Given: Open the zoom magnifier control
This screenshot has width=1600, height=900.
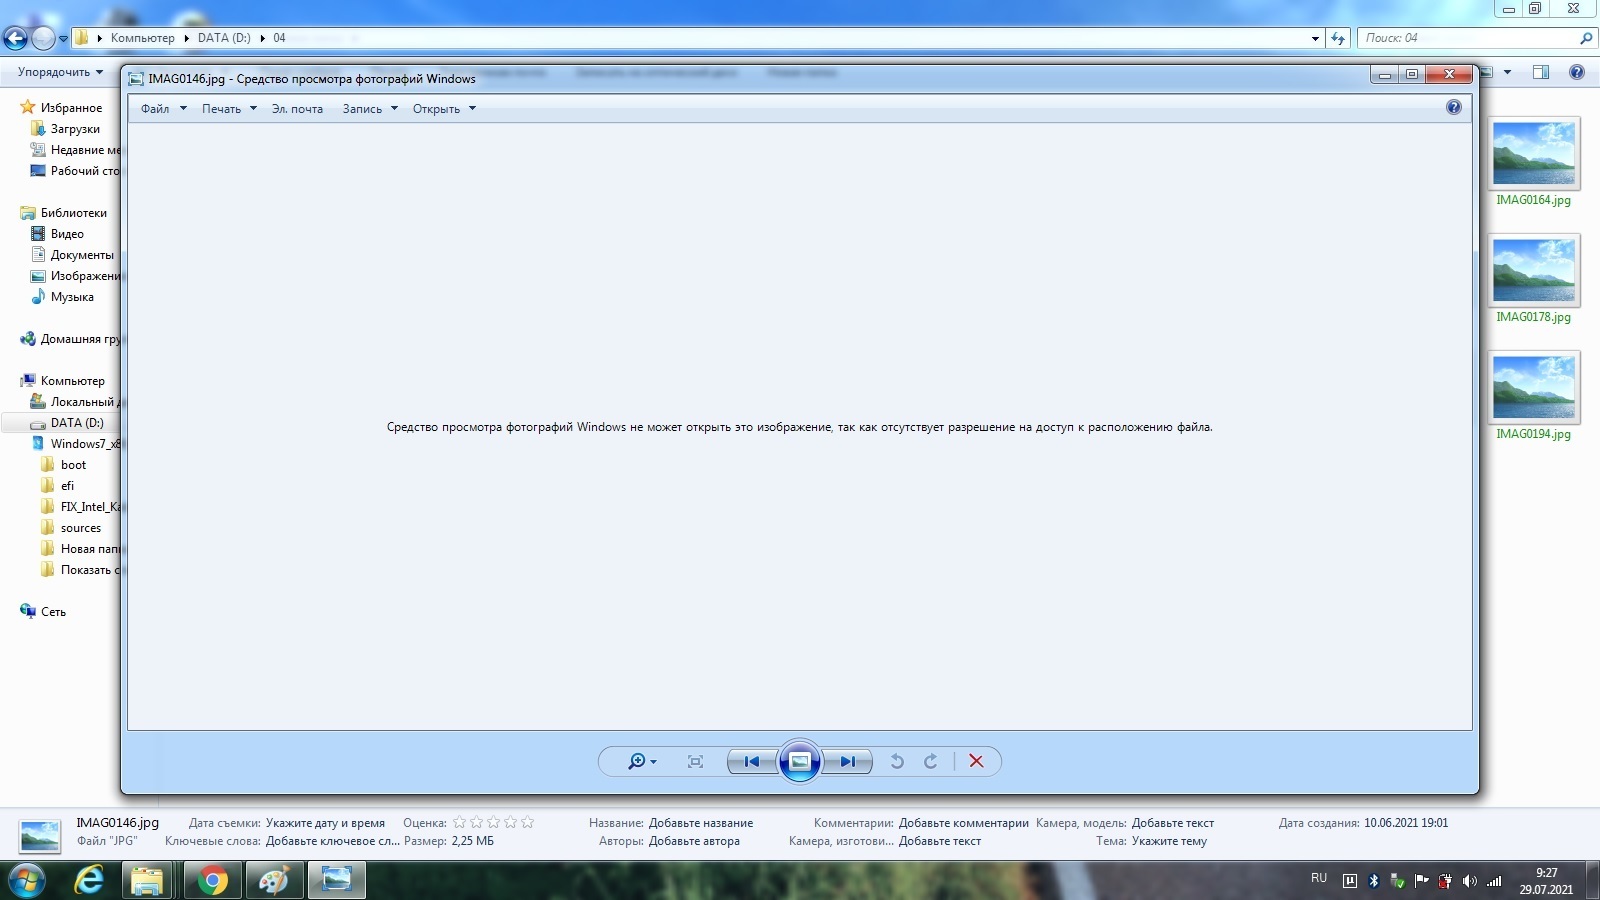Looking at the screenshot, I should (641, 762).
